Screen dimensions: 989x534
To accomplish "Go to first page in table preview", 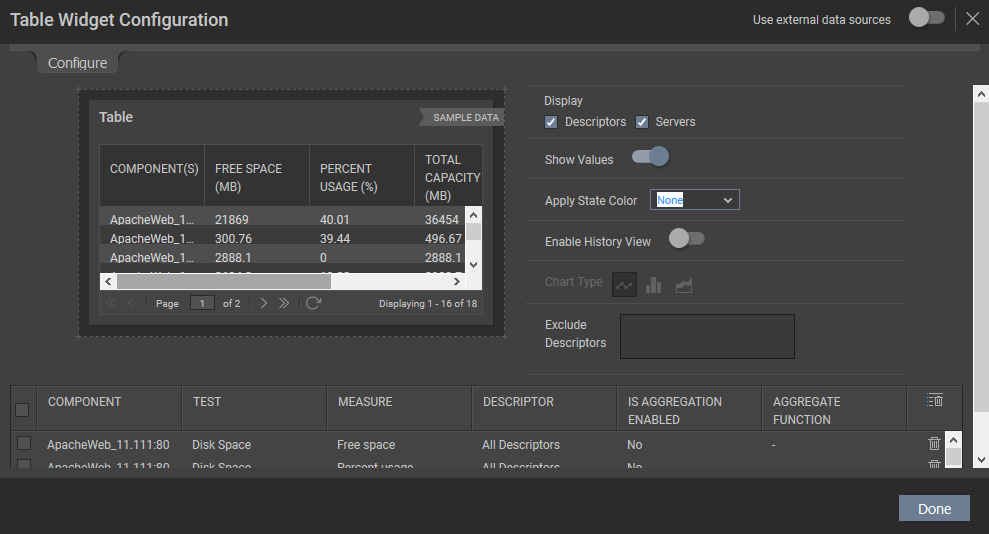I will (x=111, y=303).
